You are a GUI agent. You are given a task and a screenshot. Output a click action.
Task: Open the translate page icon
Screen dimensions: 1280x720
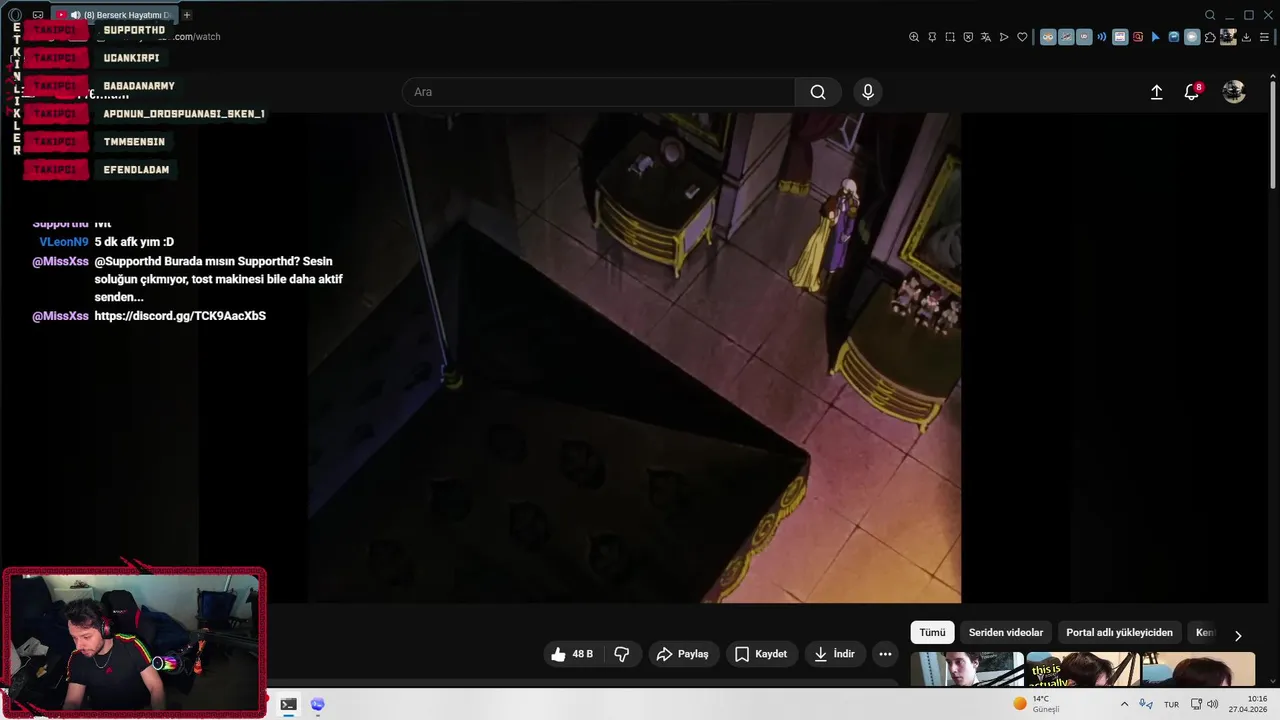click(986, 37)
